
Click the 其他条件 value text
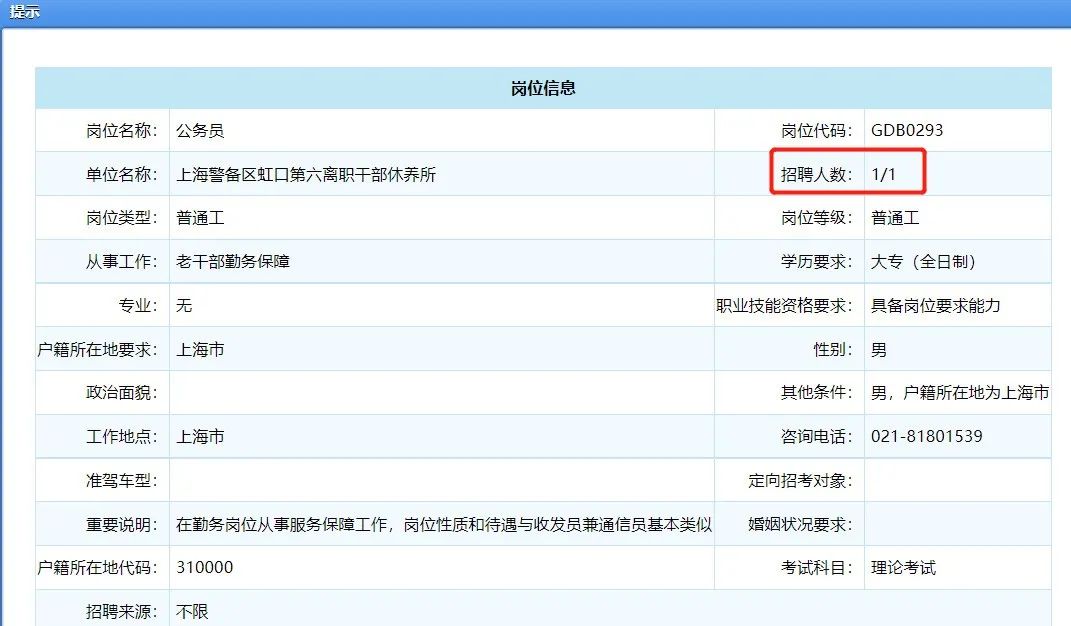coord(959,393)
